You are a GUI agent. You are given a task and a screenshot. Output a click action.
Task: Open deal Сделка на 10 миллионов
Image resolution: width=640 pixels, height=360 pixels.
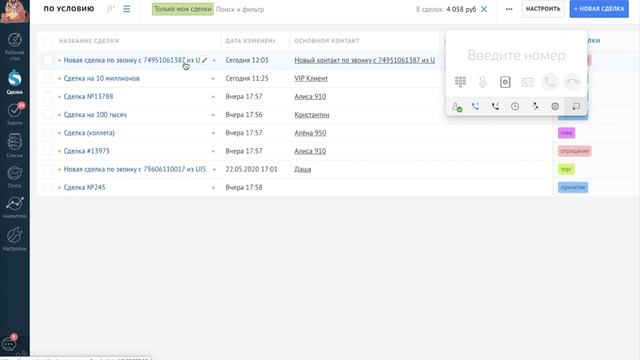coord(102,78)
